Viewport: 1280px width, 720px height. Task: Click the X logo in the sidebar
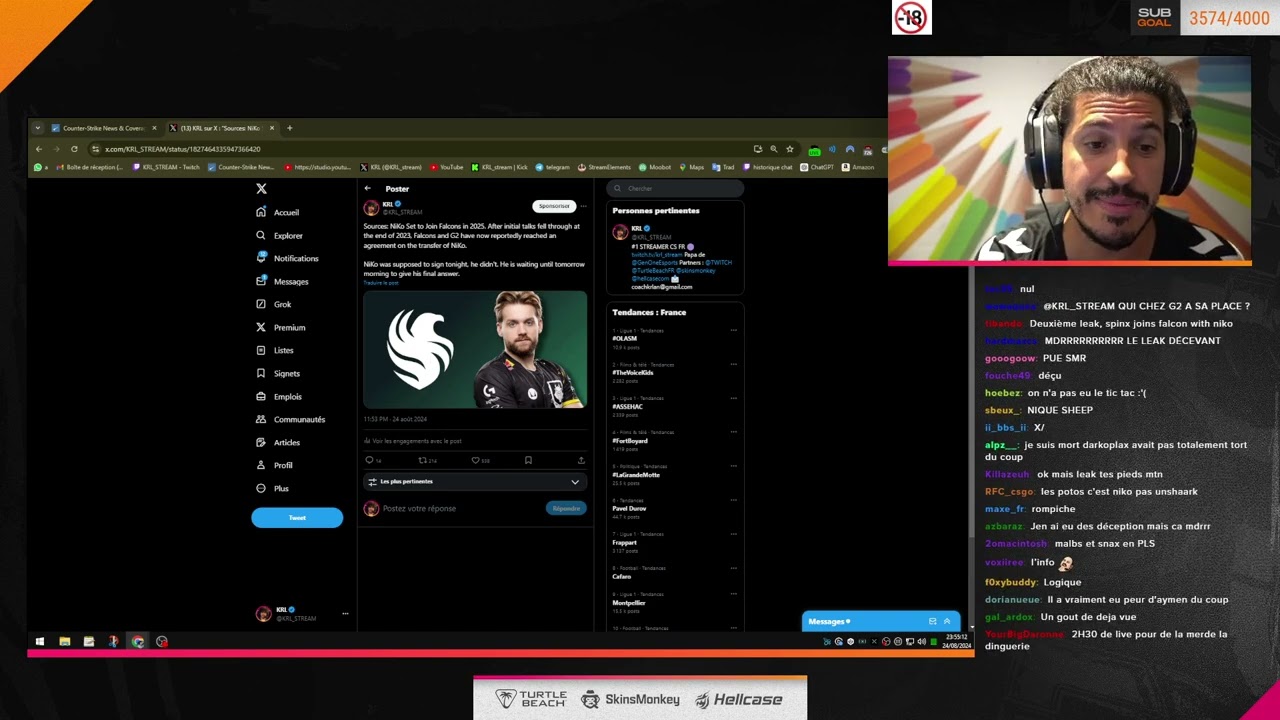[x=261, y=188]
